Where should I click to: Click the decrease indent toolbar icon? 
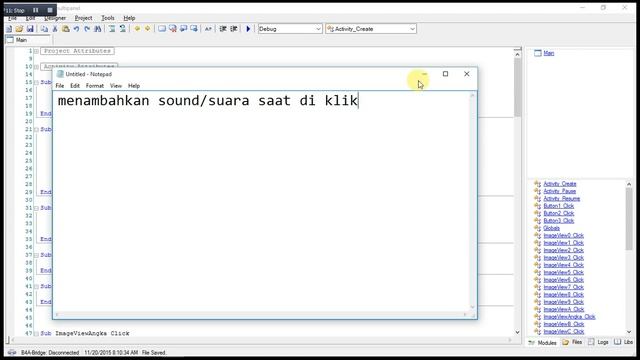pos(233,29)
